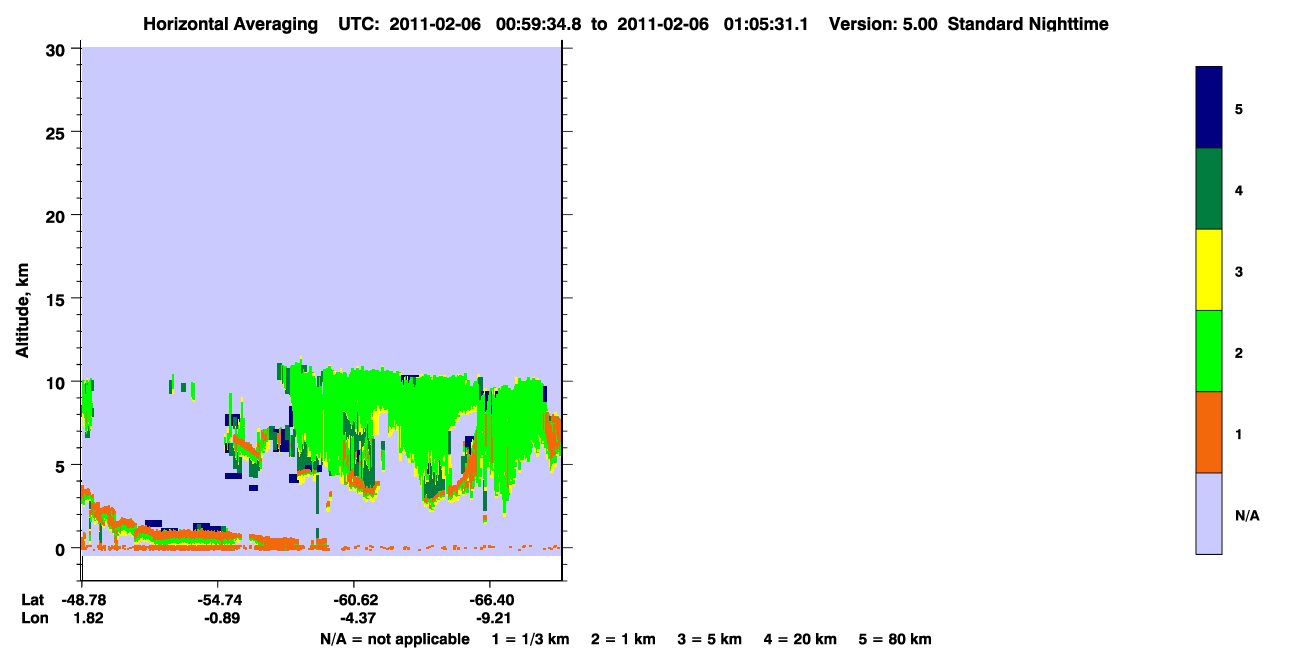Click the lavender N/A colorbar segment
The image size is (1300, 667).
tap(1209, 513)
